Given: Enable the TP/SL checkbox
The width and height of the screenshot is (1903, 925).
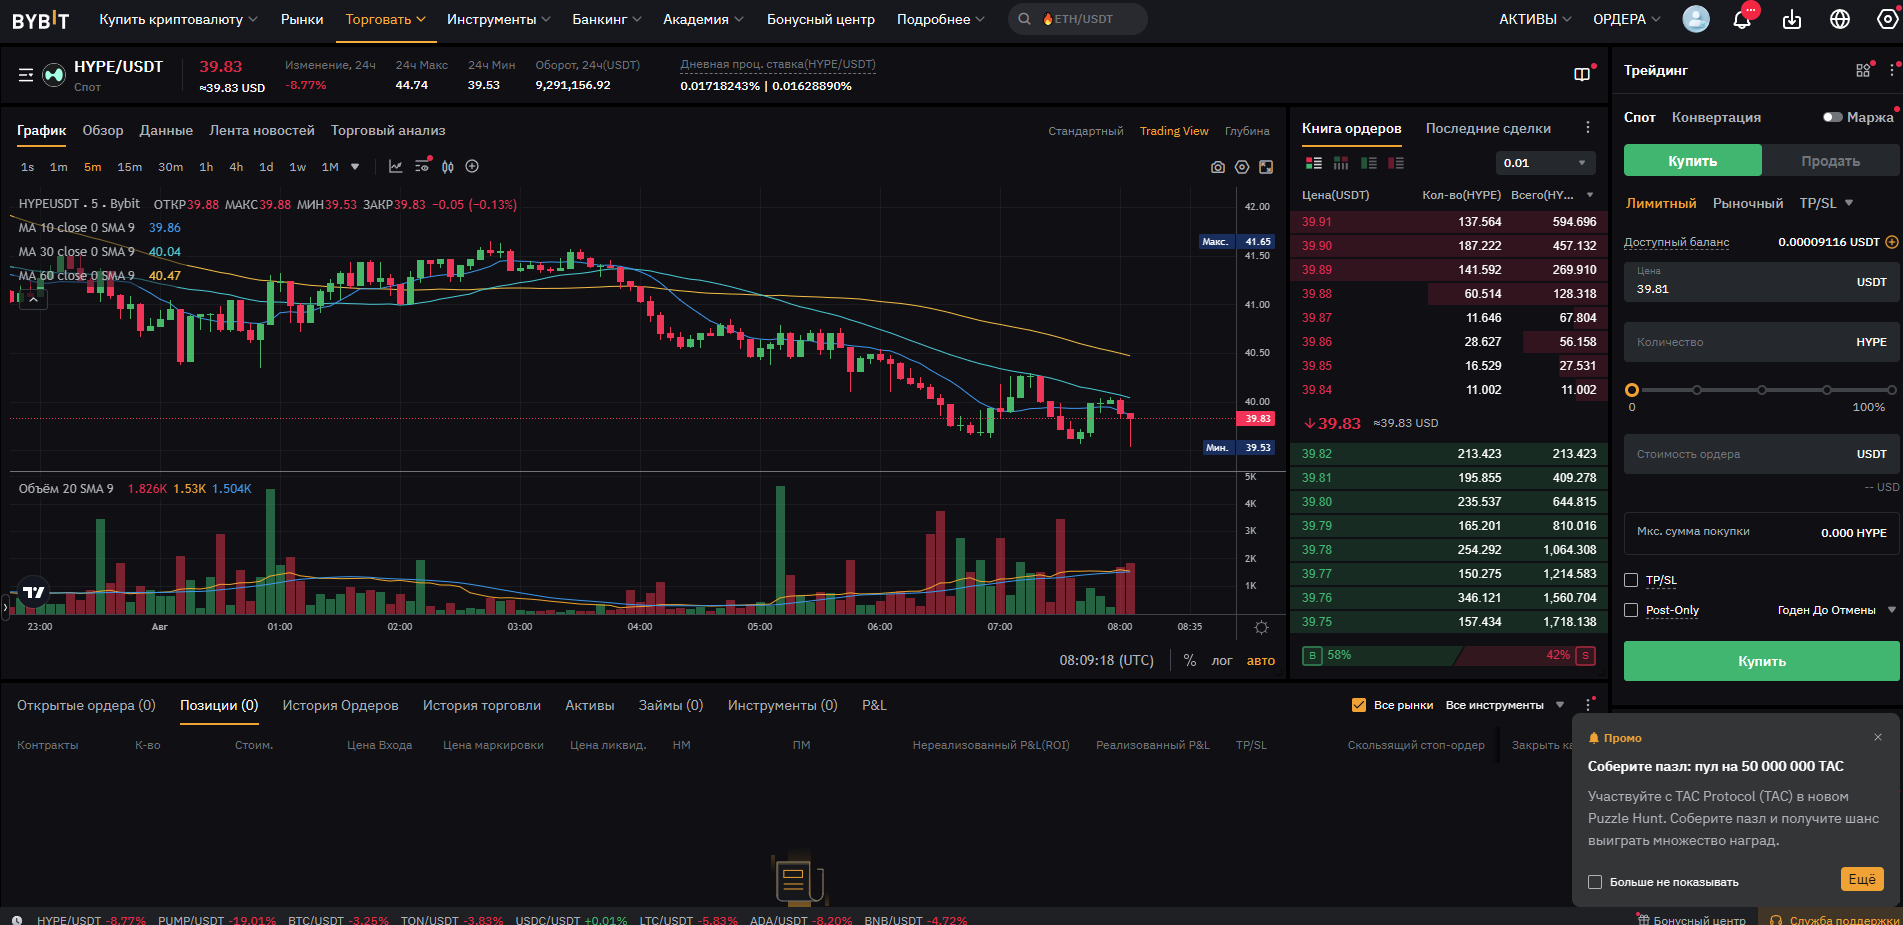Looking at the screenshot, I should click(x=1631, y=580).
